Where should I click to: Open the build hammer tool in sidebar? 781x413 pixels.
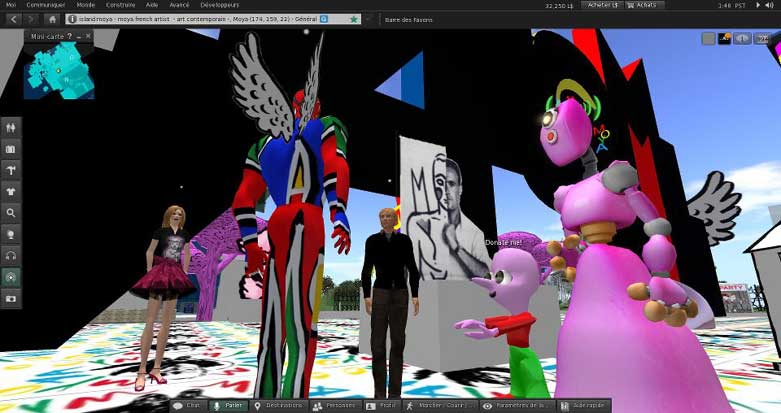coord(11,171)
